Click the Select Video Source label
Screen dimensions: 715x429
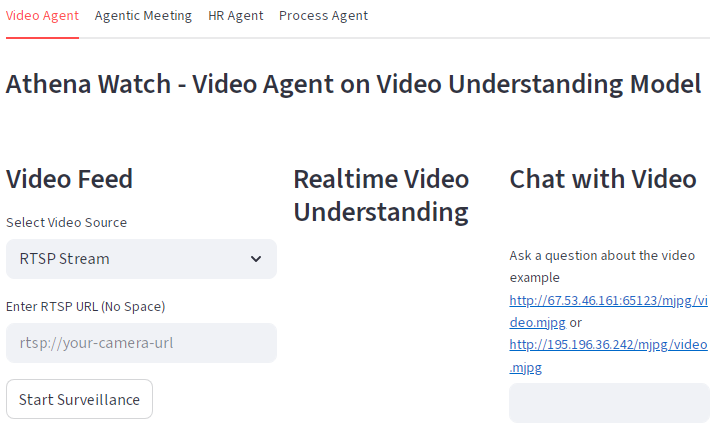tap(66, 223)
